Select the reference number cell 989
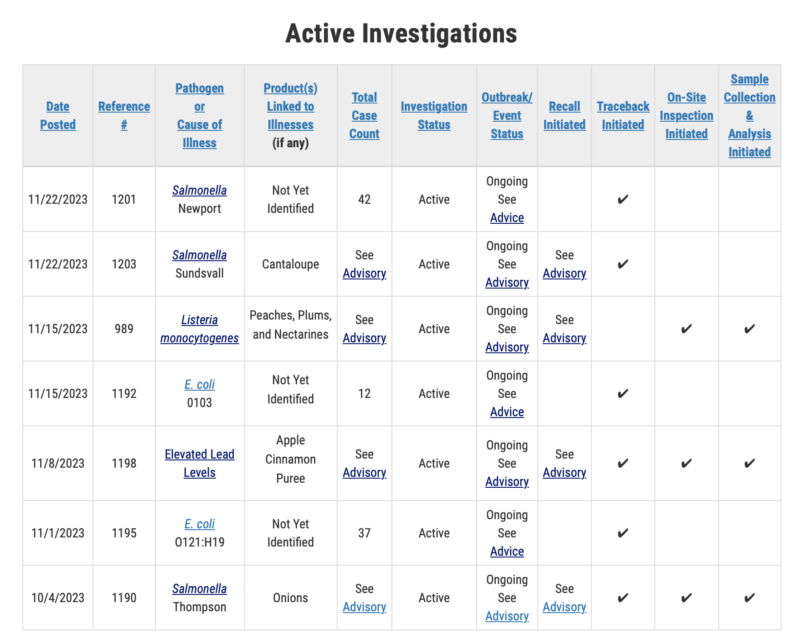The width and height of the screenshot is (802, 640). 124,329
